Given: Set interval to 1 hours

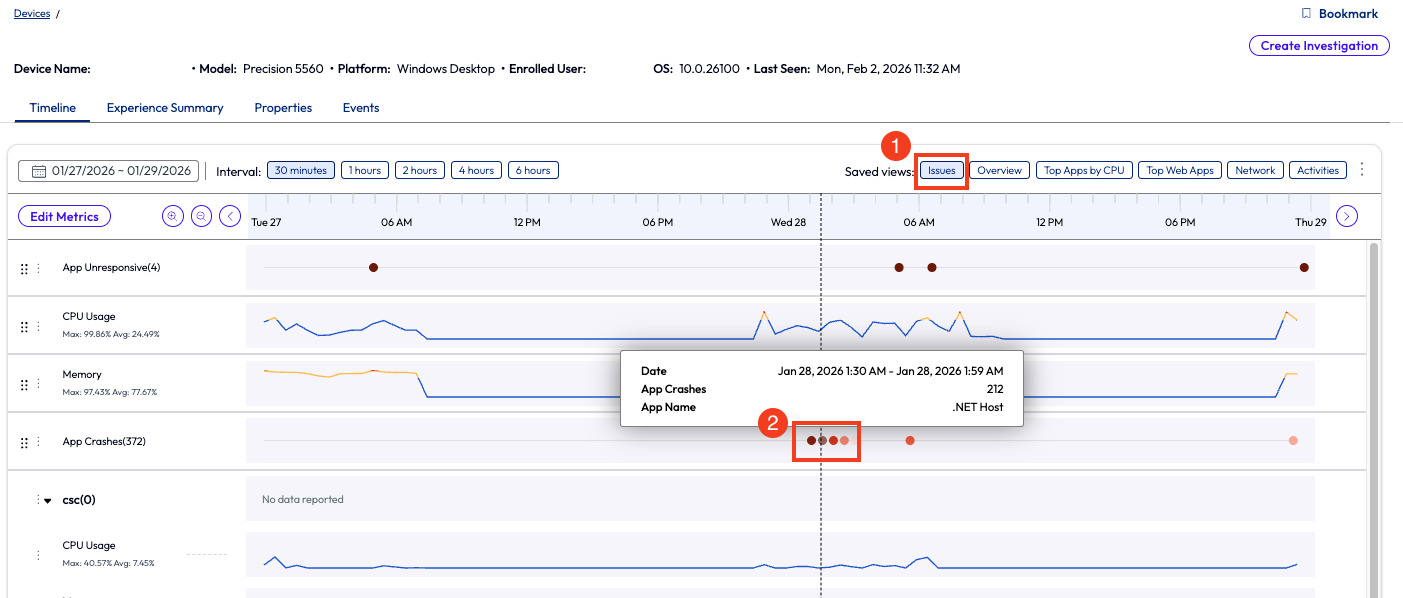Looking at the screenshot, I should click(x=365, y=170).
